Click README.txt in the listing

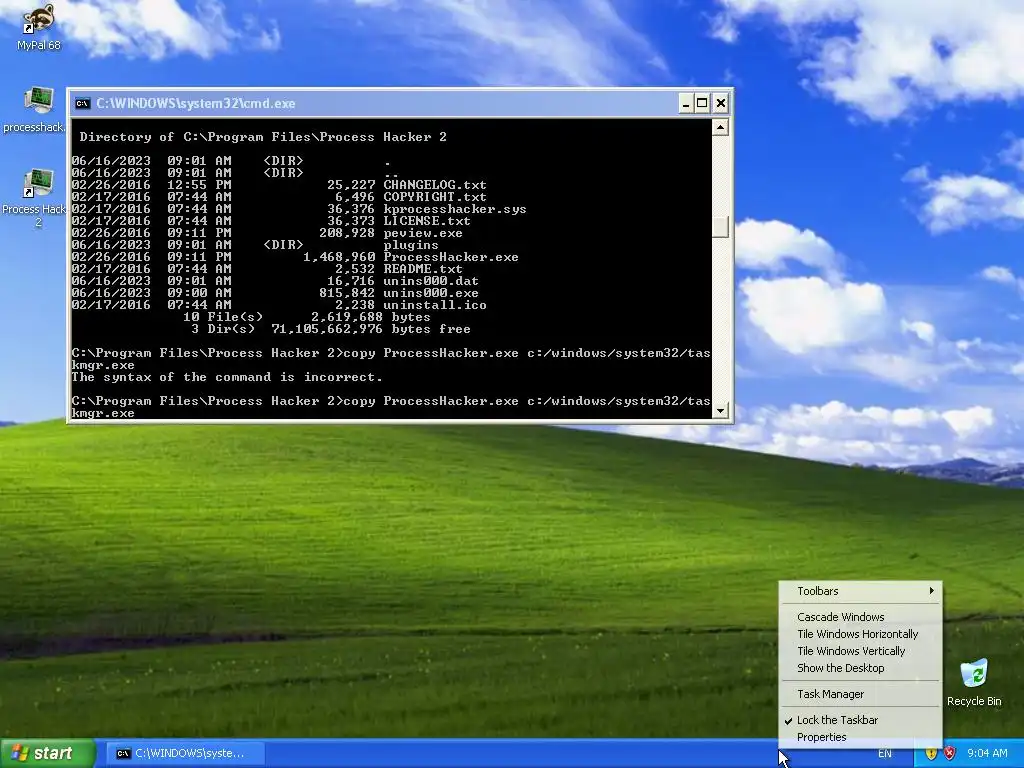click(x=423, y=269)
